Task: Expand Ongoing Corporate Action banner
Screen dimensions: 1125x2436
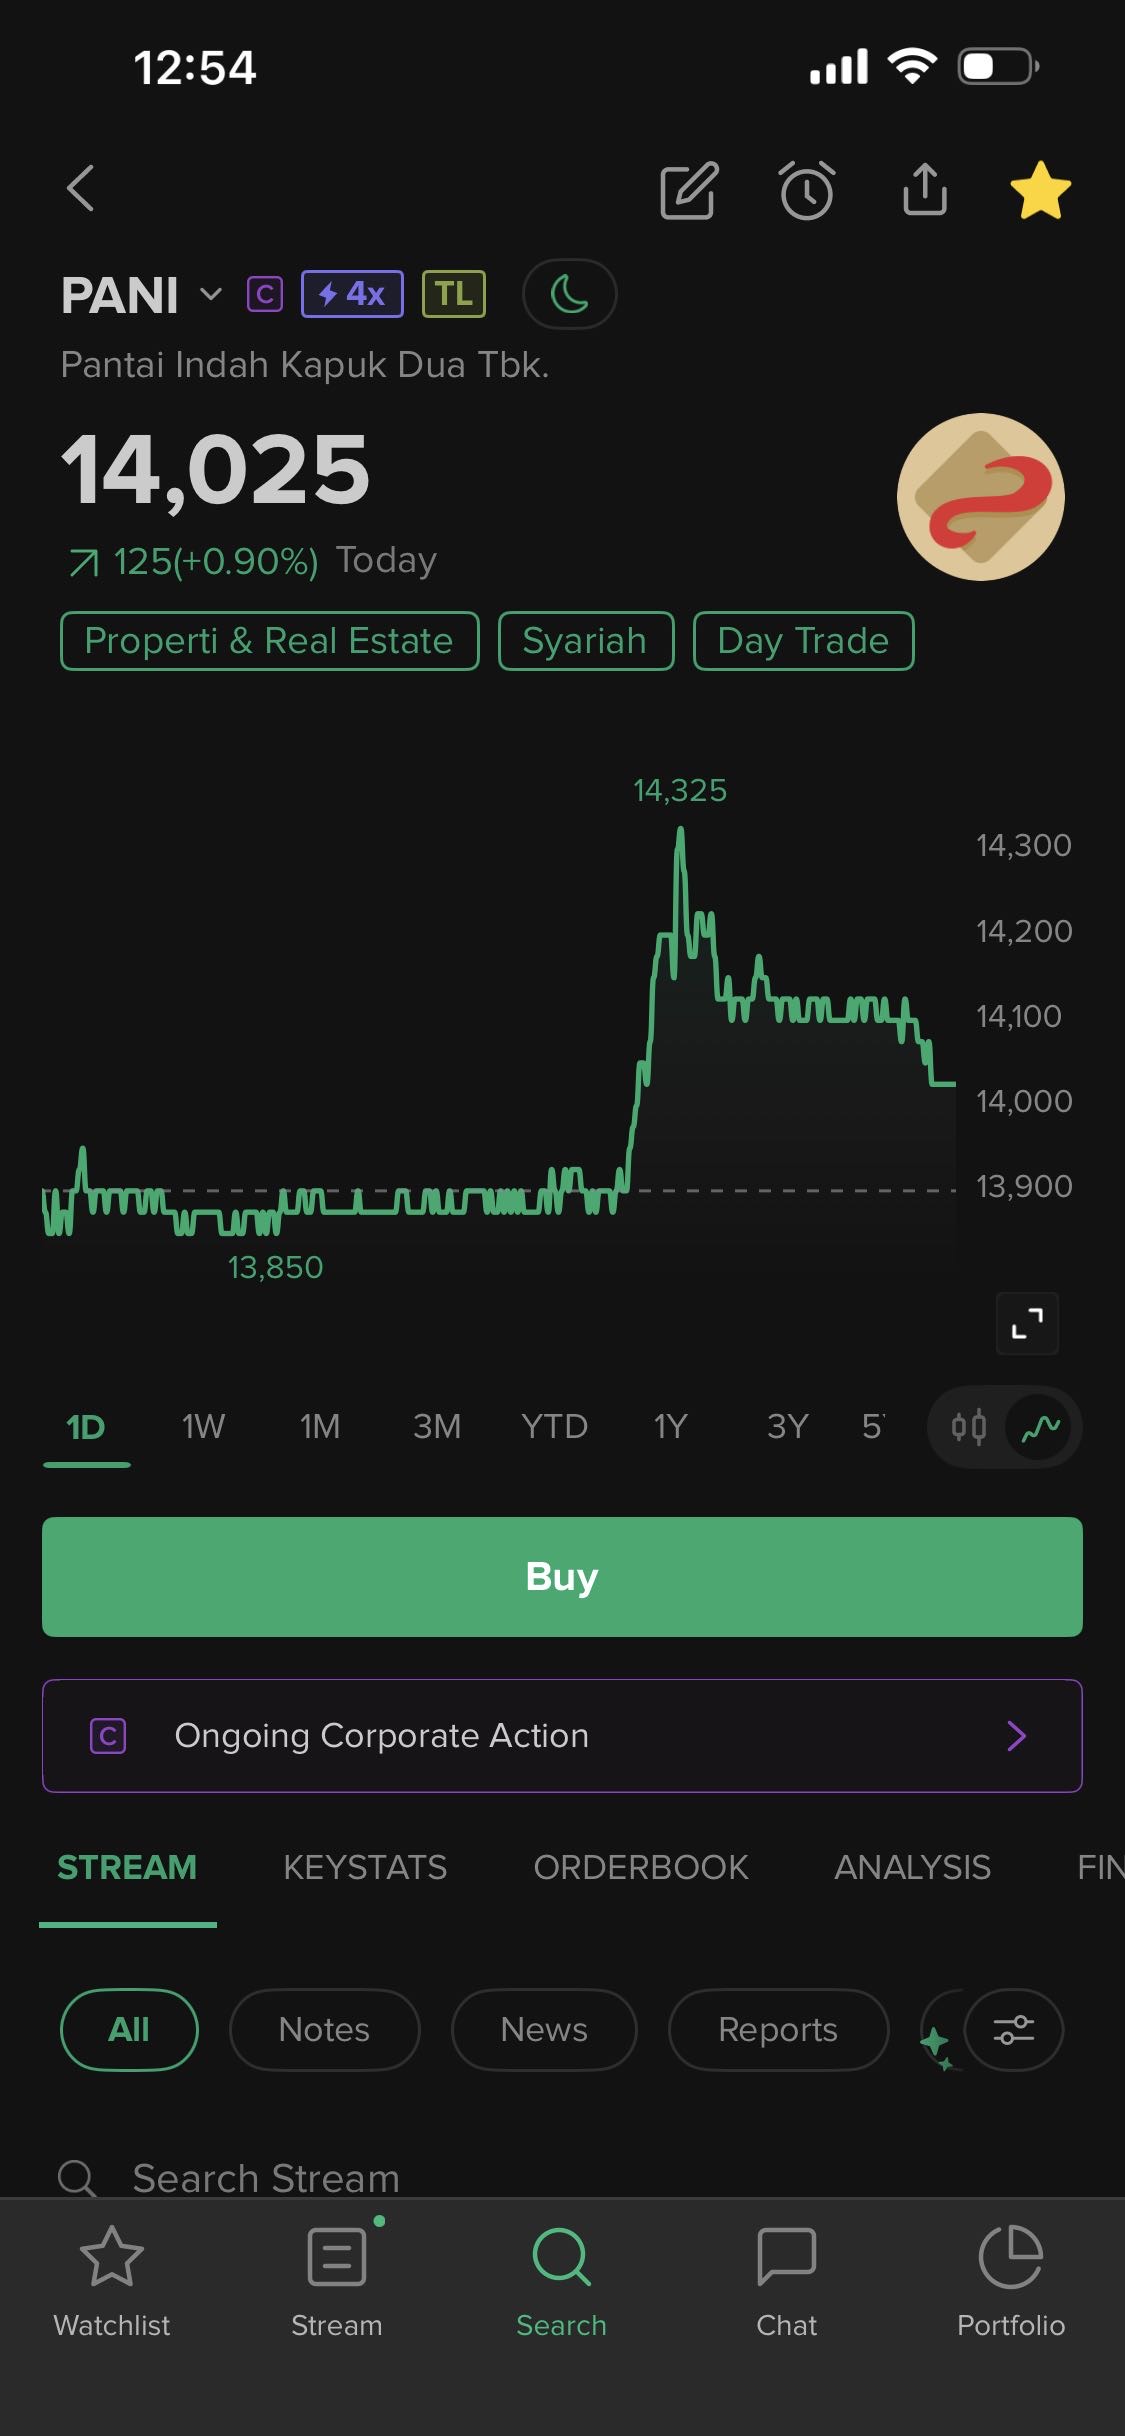Action: point(562,1736)
